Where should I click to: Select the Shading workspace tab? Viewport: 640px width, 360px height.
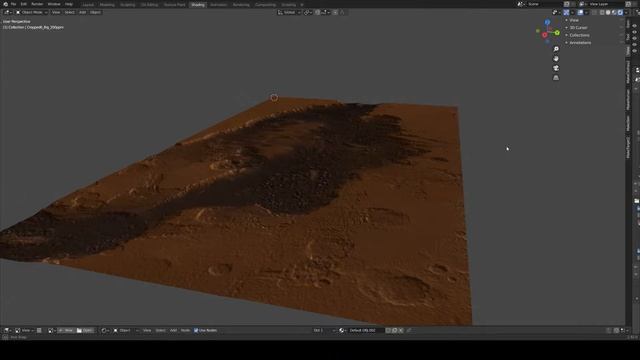coord(198,5)
